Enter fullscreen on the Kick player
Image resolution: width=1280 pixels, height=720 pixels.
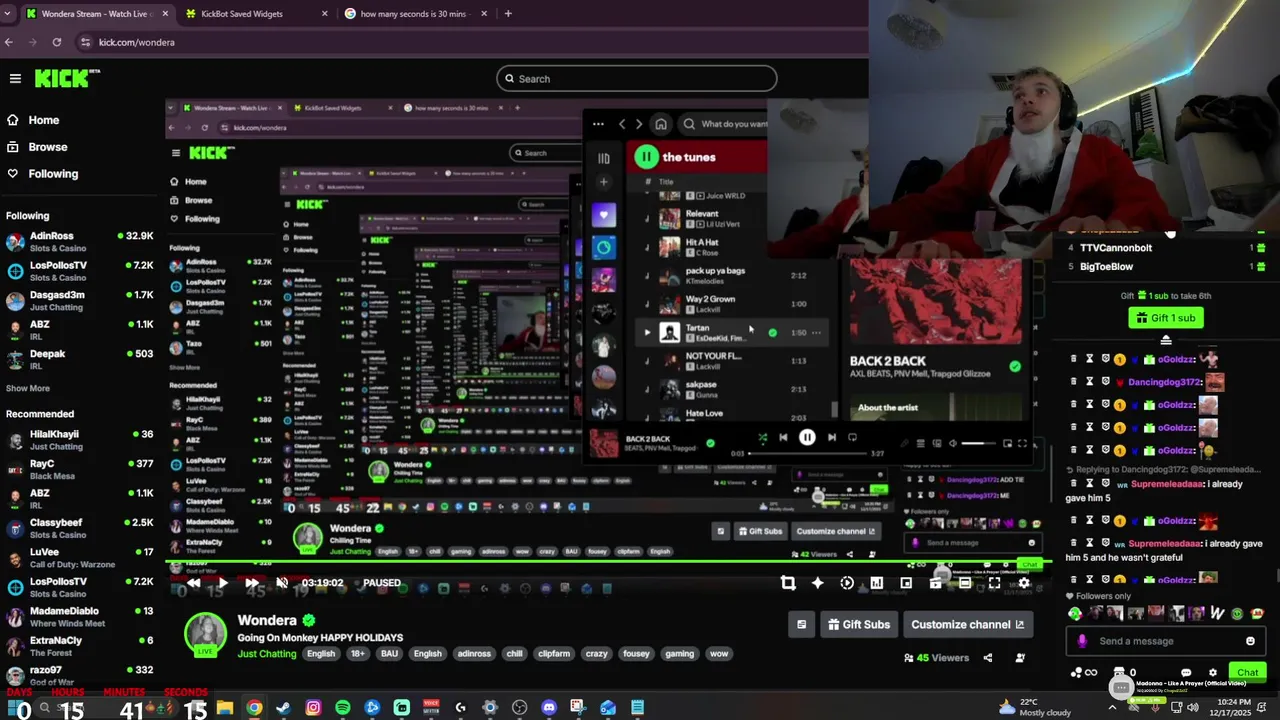tap(994, 583)
